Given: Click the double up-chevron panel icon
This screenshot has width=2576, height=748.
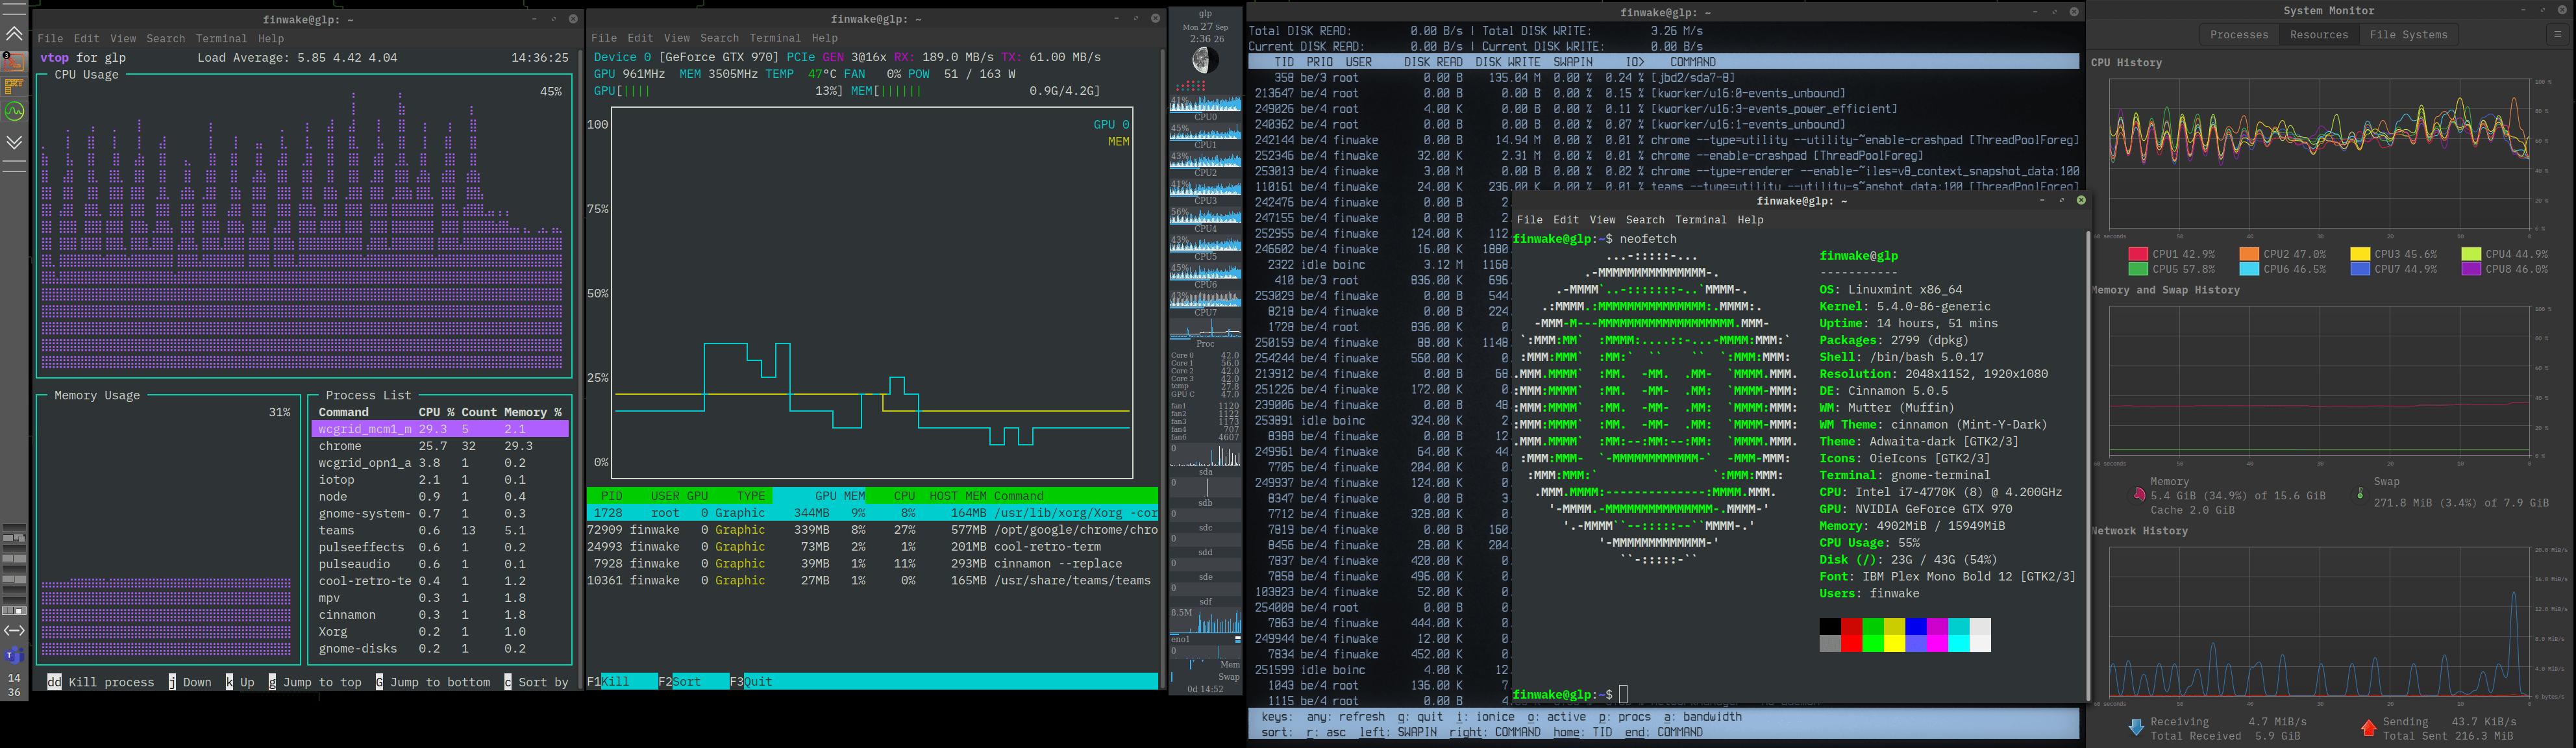Looking at the screenshot, I should click(14, 34).
